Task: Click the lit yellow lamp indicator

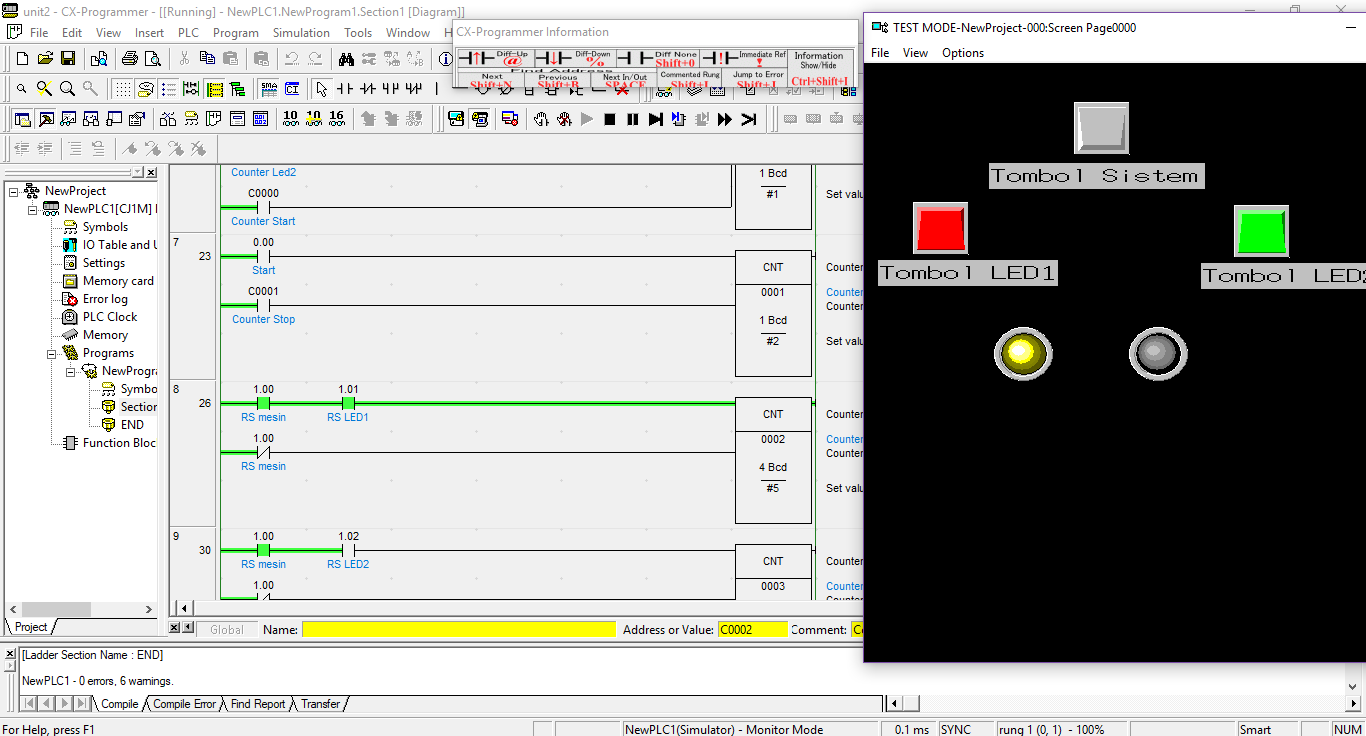Action: (1022, 353)
